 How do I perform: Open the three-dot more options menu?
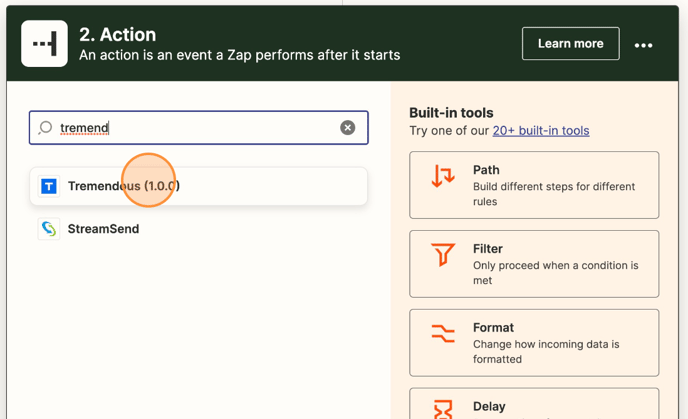[x=643, y=45]
